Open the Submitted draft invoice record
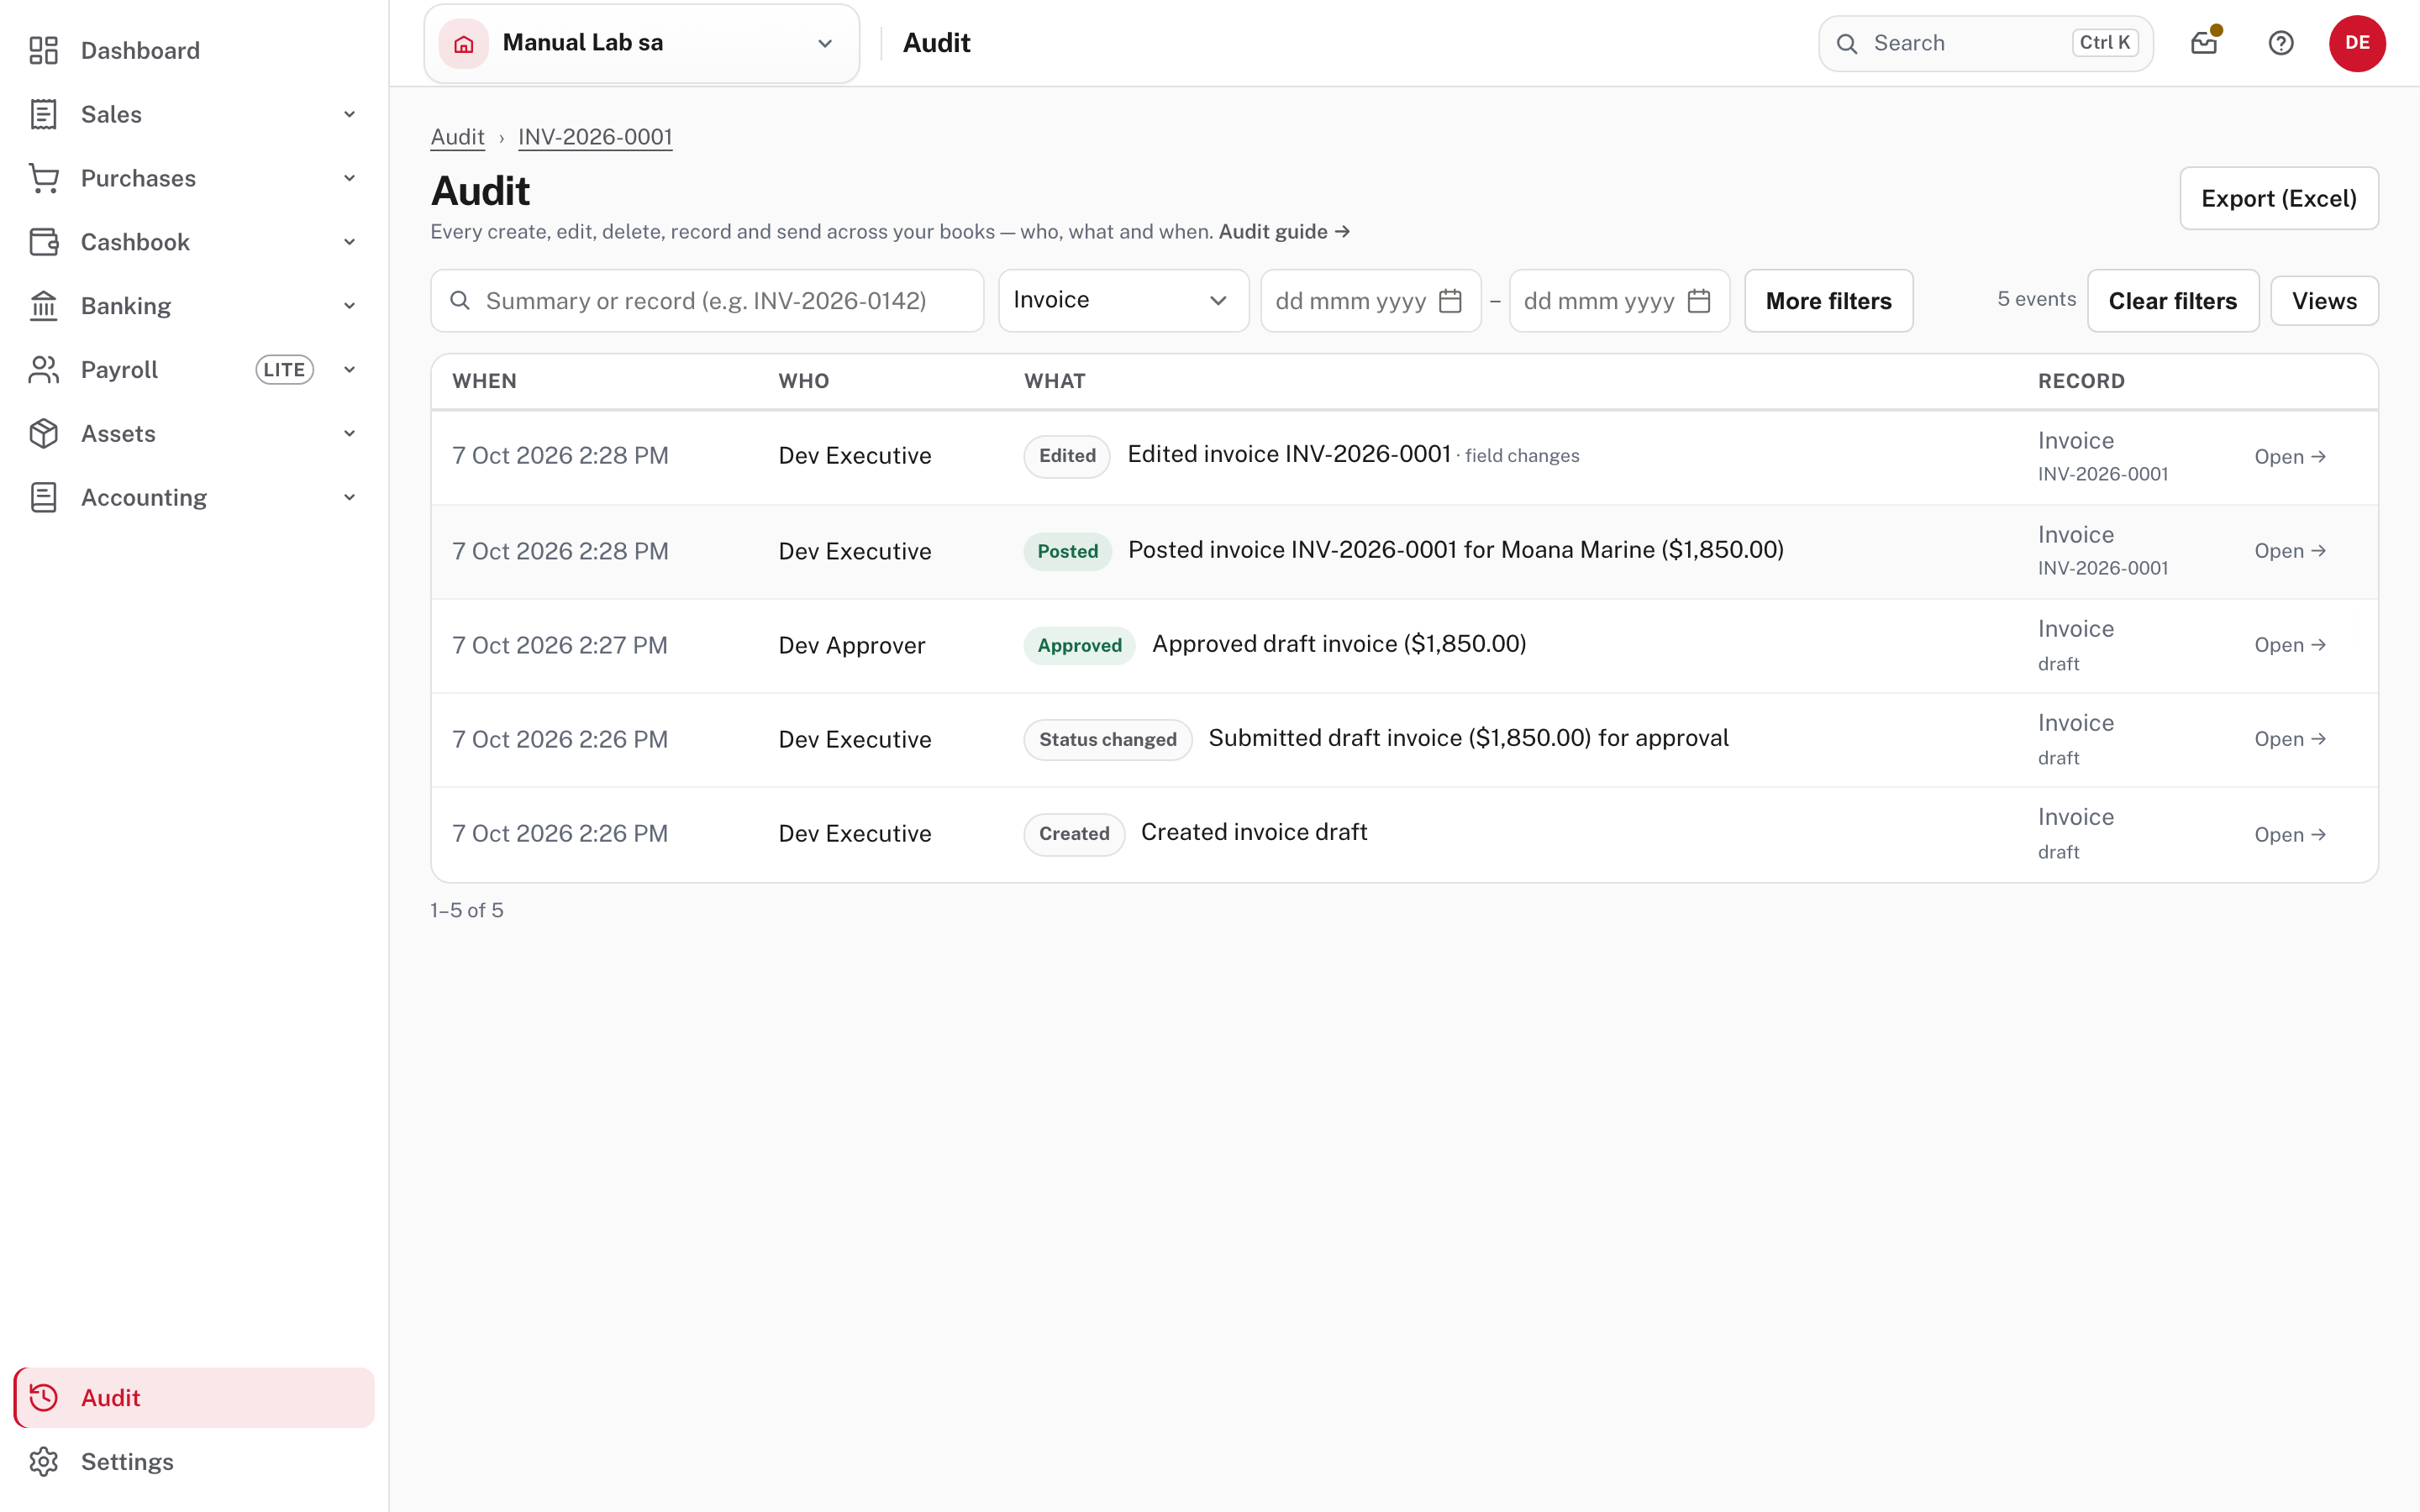Screen dimensions: 2420x1512 tap(2290, 739)
